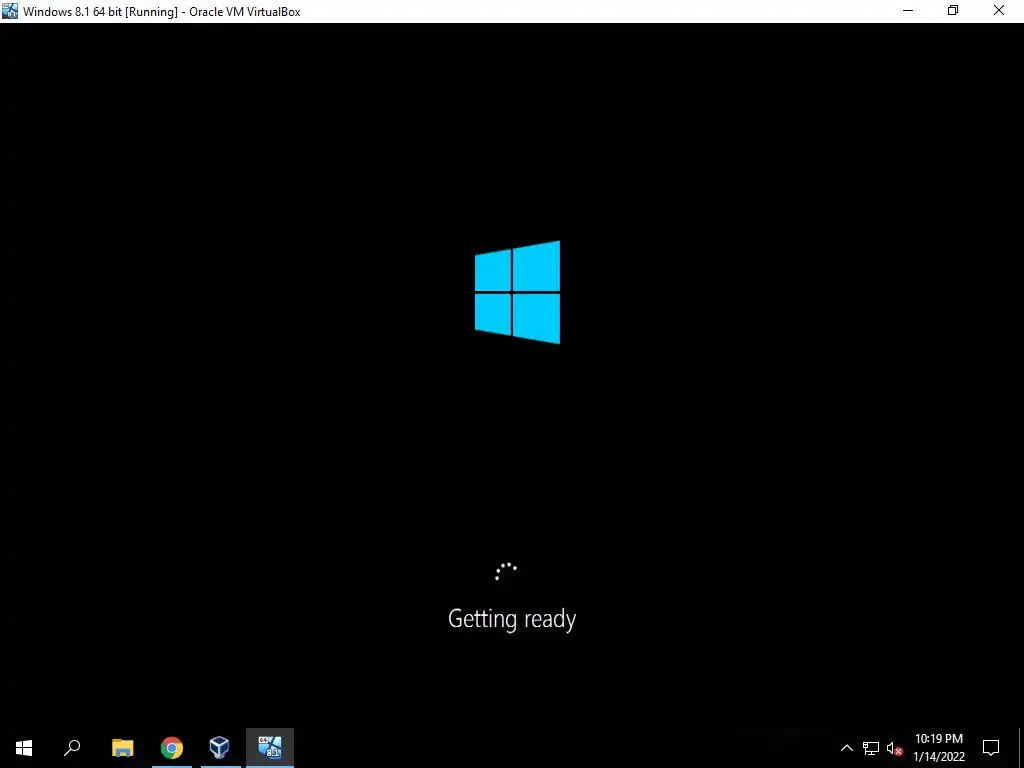Click the Show desktop sliver on taskbar
This screenshot has height=768, width=1024.
(x=1021, y=748)
